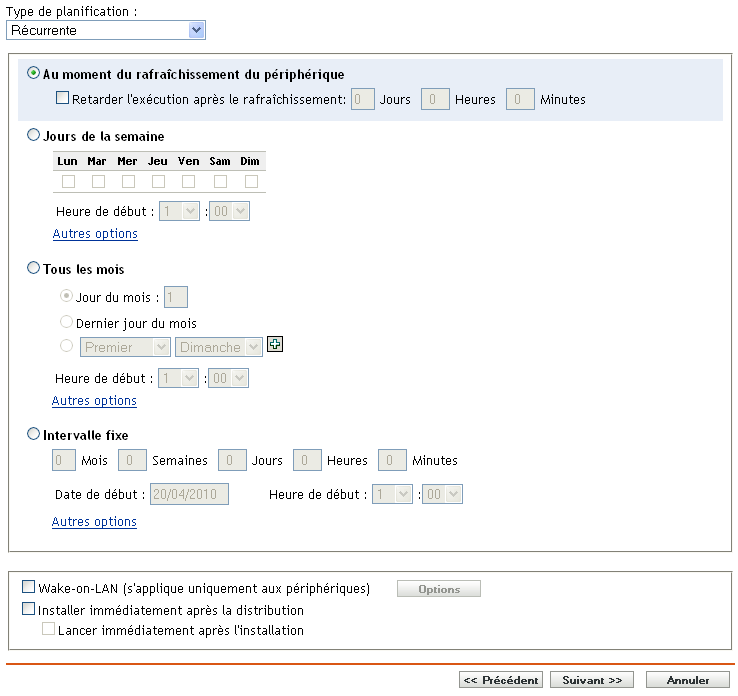The image size is (738, 696).
Task: Check the Mer day checkbox
Action: tap(128, 181)
